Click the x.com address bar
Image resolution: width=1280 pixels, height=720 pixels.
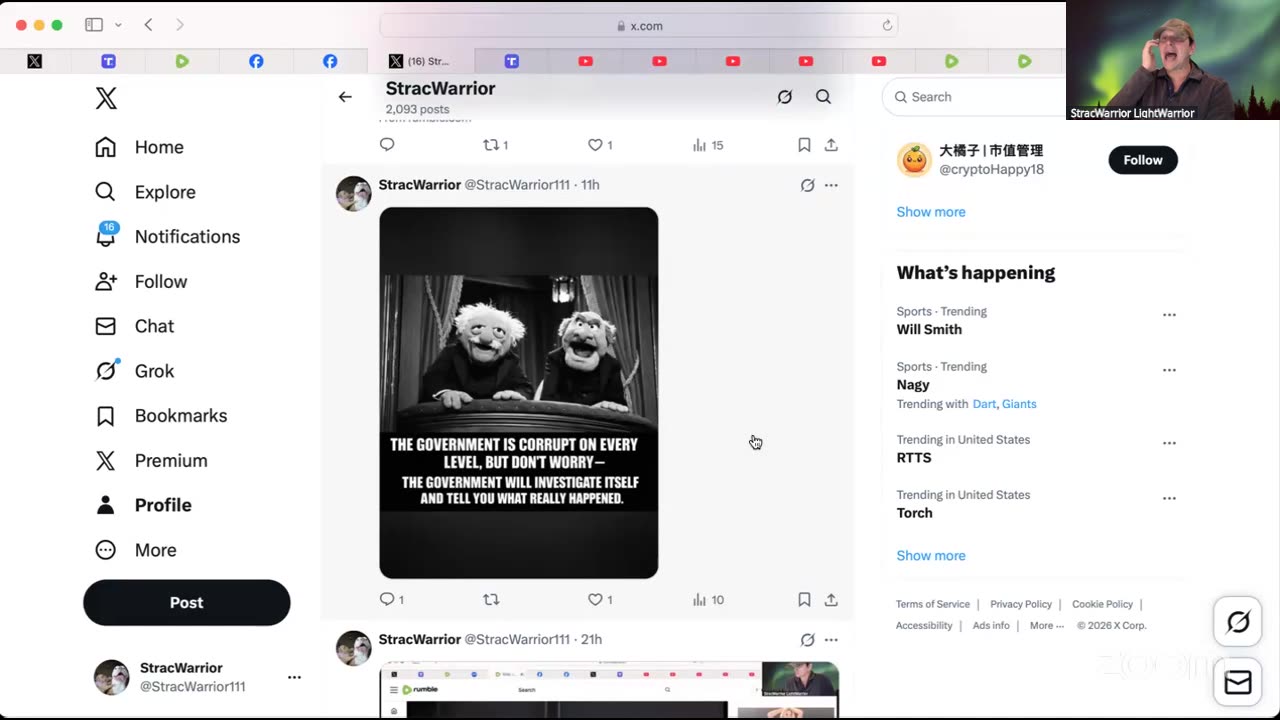pos(639,26)
